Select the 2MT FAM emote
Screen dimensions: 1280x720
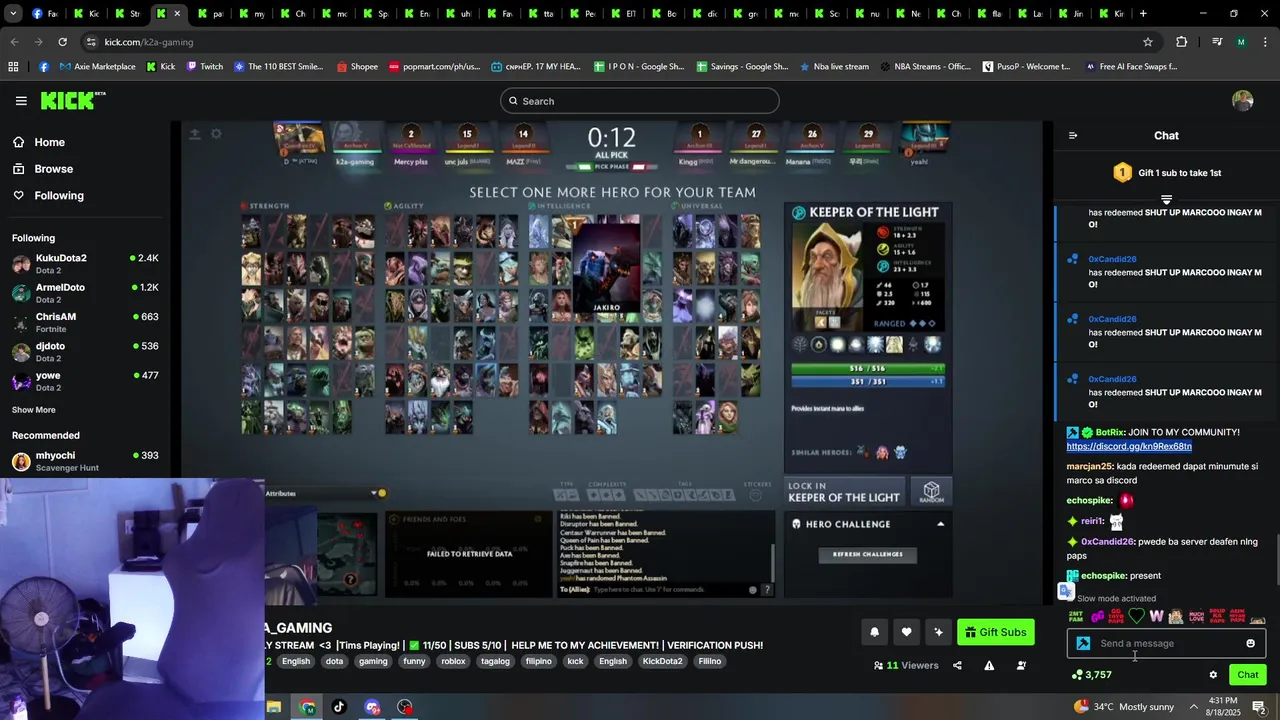pos(1076,617)
